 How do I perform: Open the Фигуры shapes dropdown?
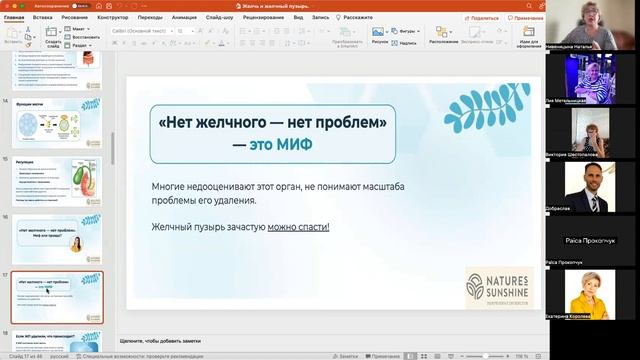click(x=406, y=31)
